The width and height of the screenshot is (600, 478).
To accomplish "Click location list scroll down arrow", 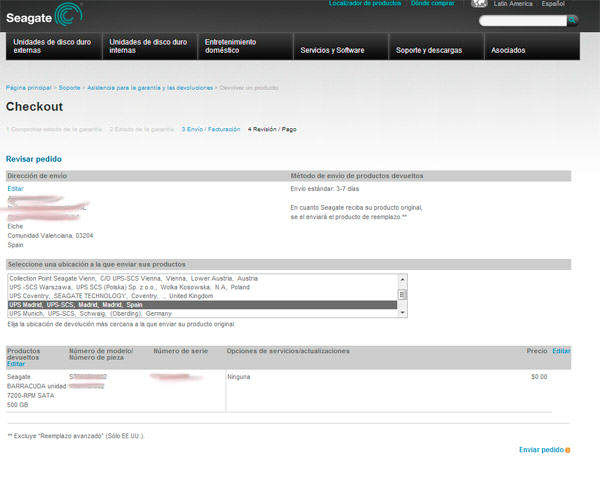I will click(x=402, y=313).
